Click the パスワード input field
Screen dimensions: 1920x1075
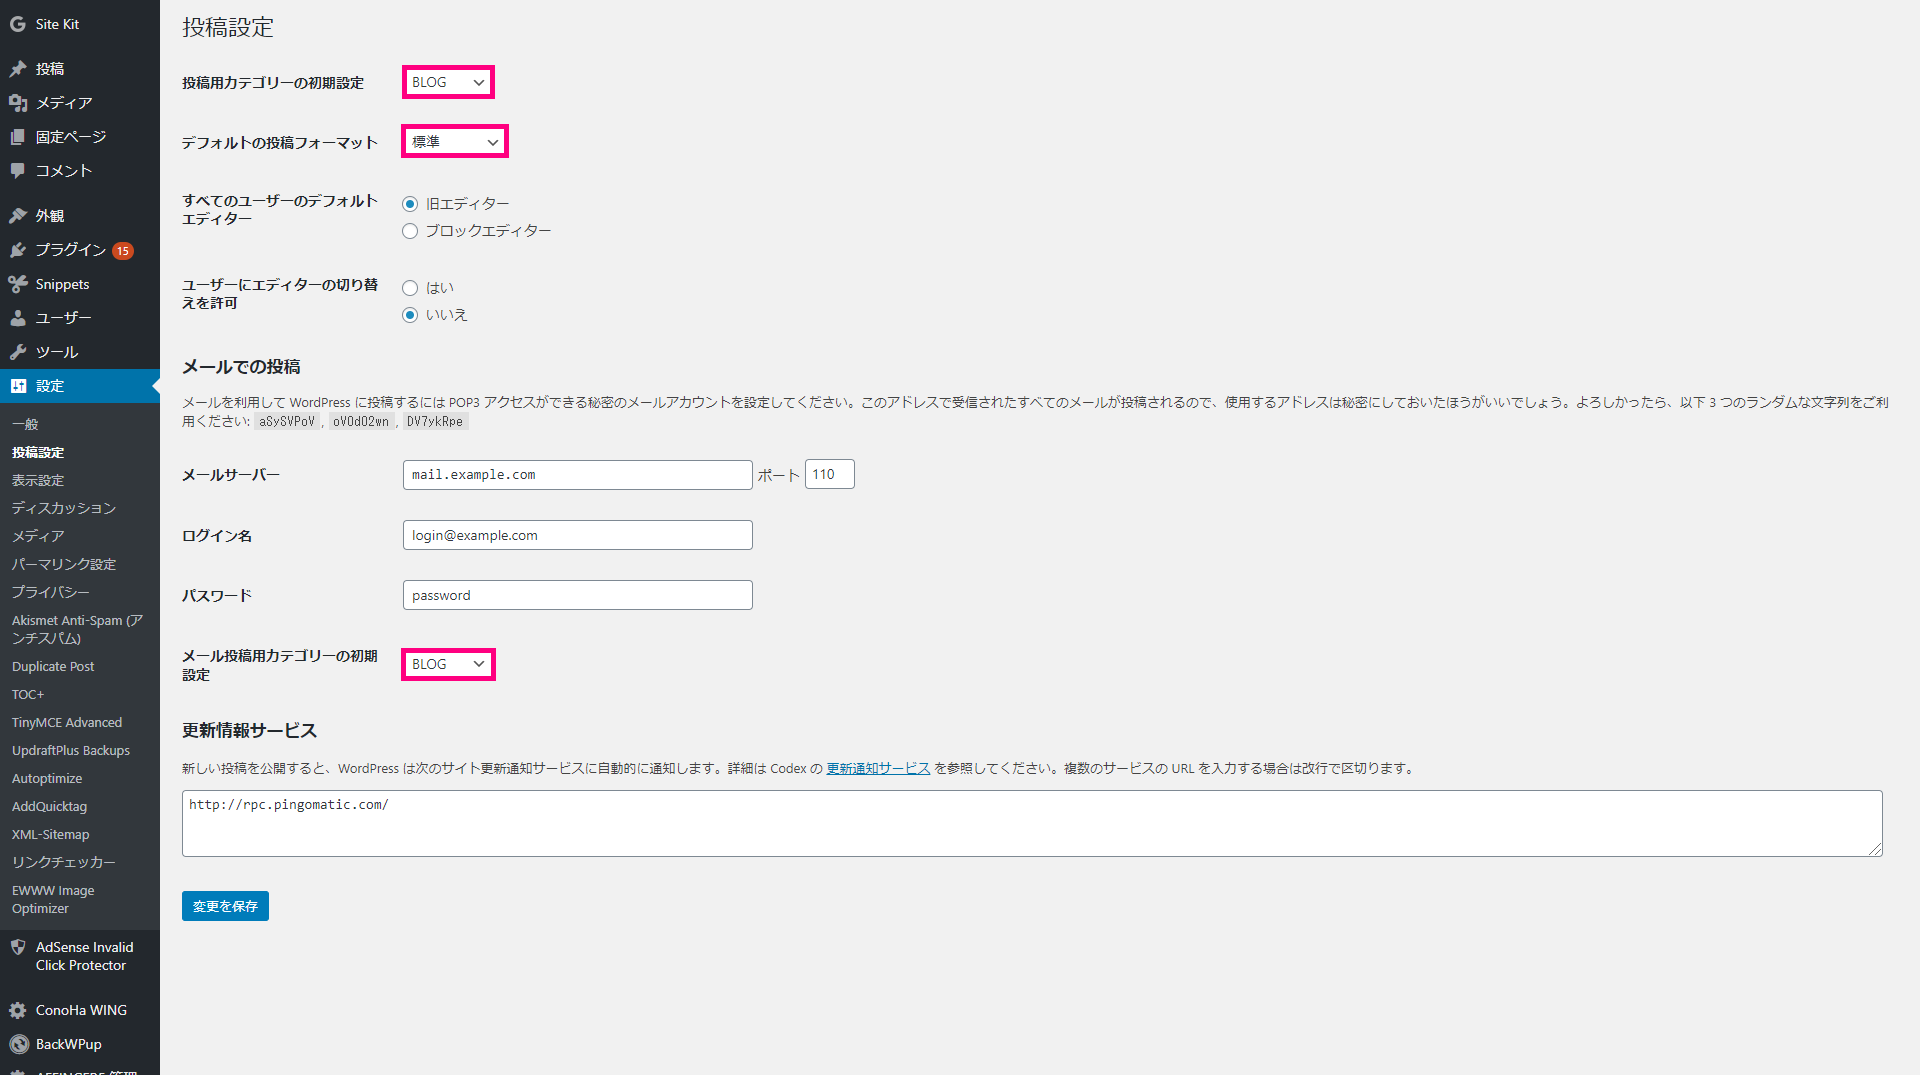pos(577,595)
